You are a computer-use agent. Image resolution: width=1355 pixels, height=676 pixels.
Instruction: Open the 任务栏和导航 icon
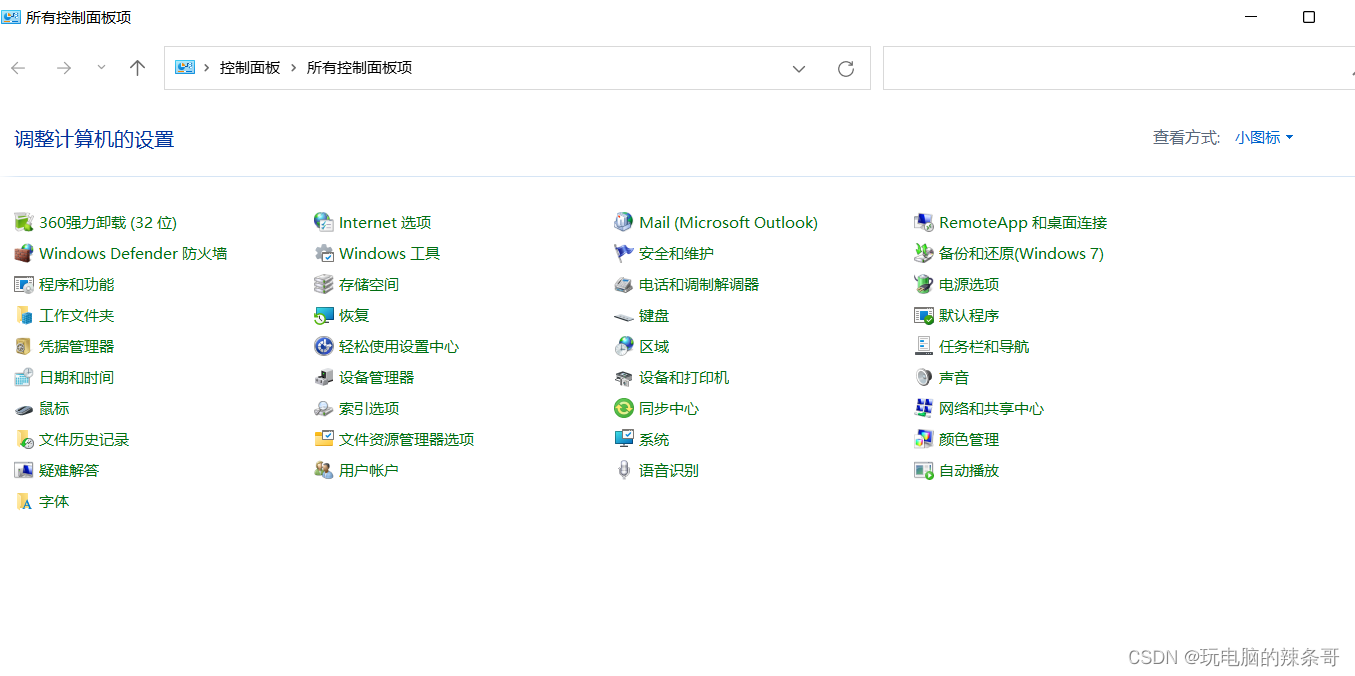click(924, 346)
